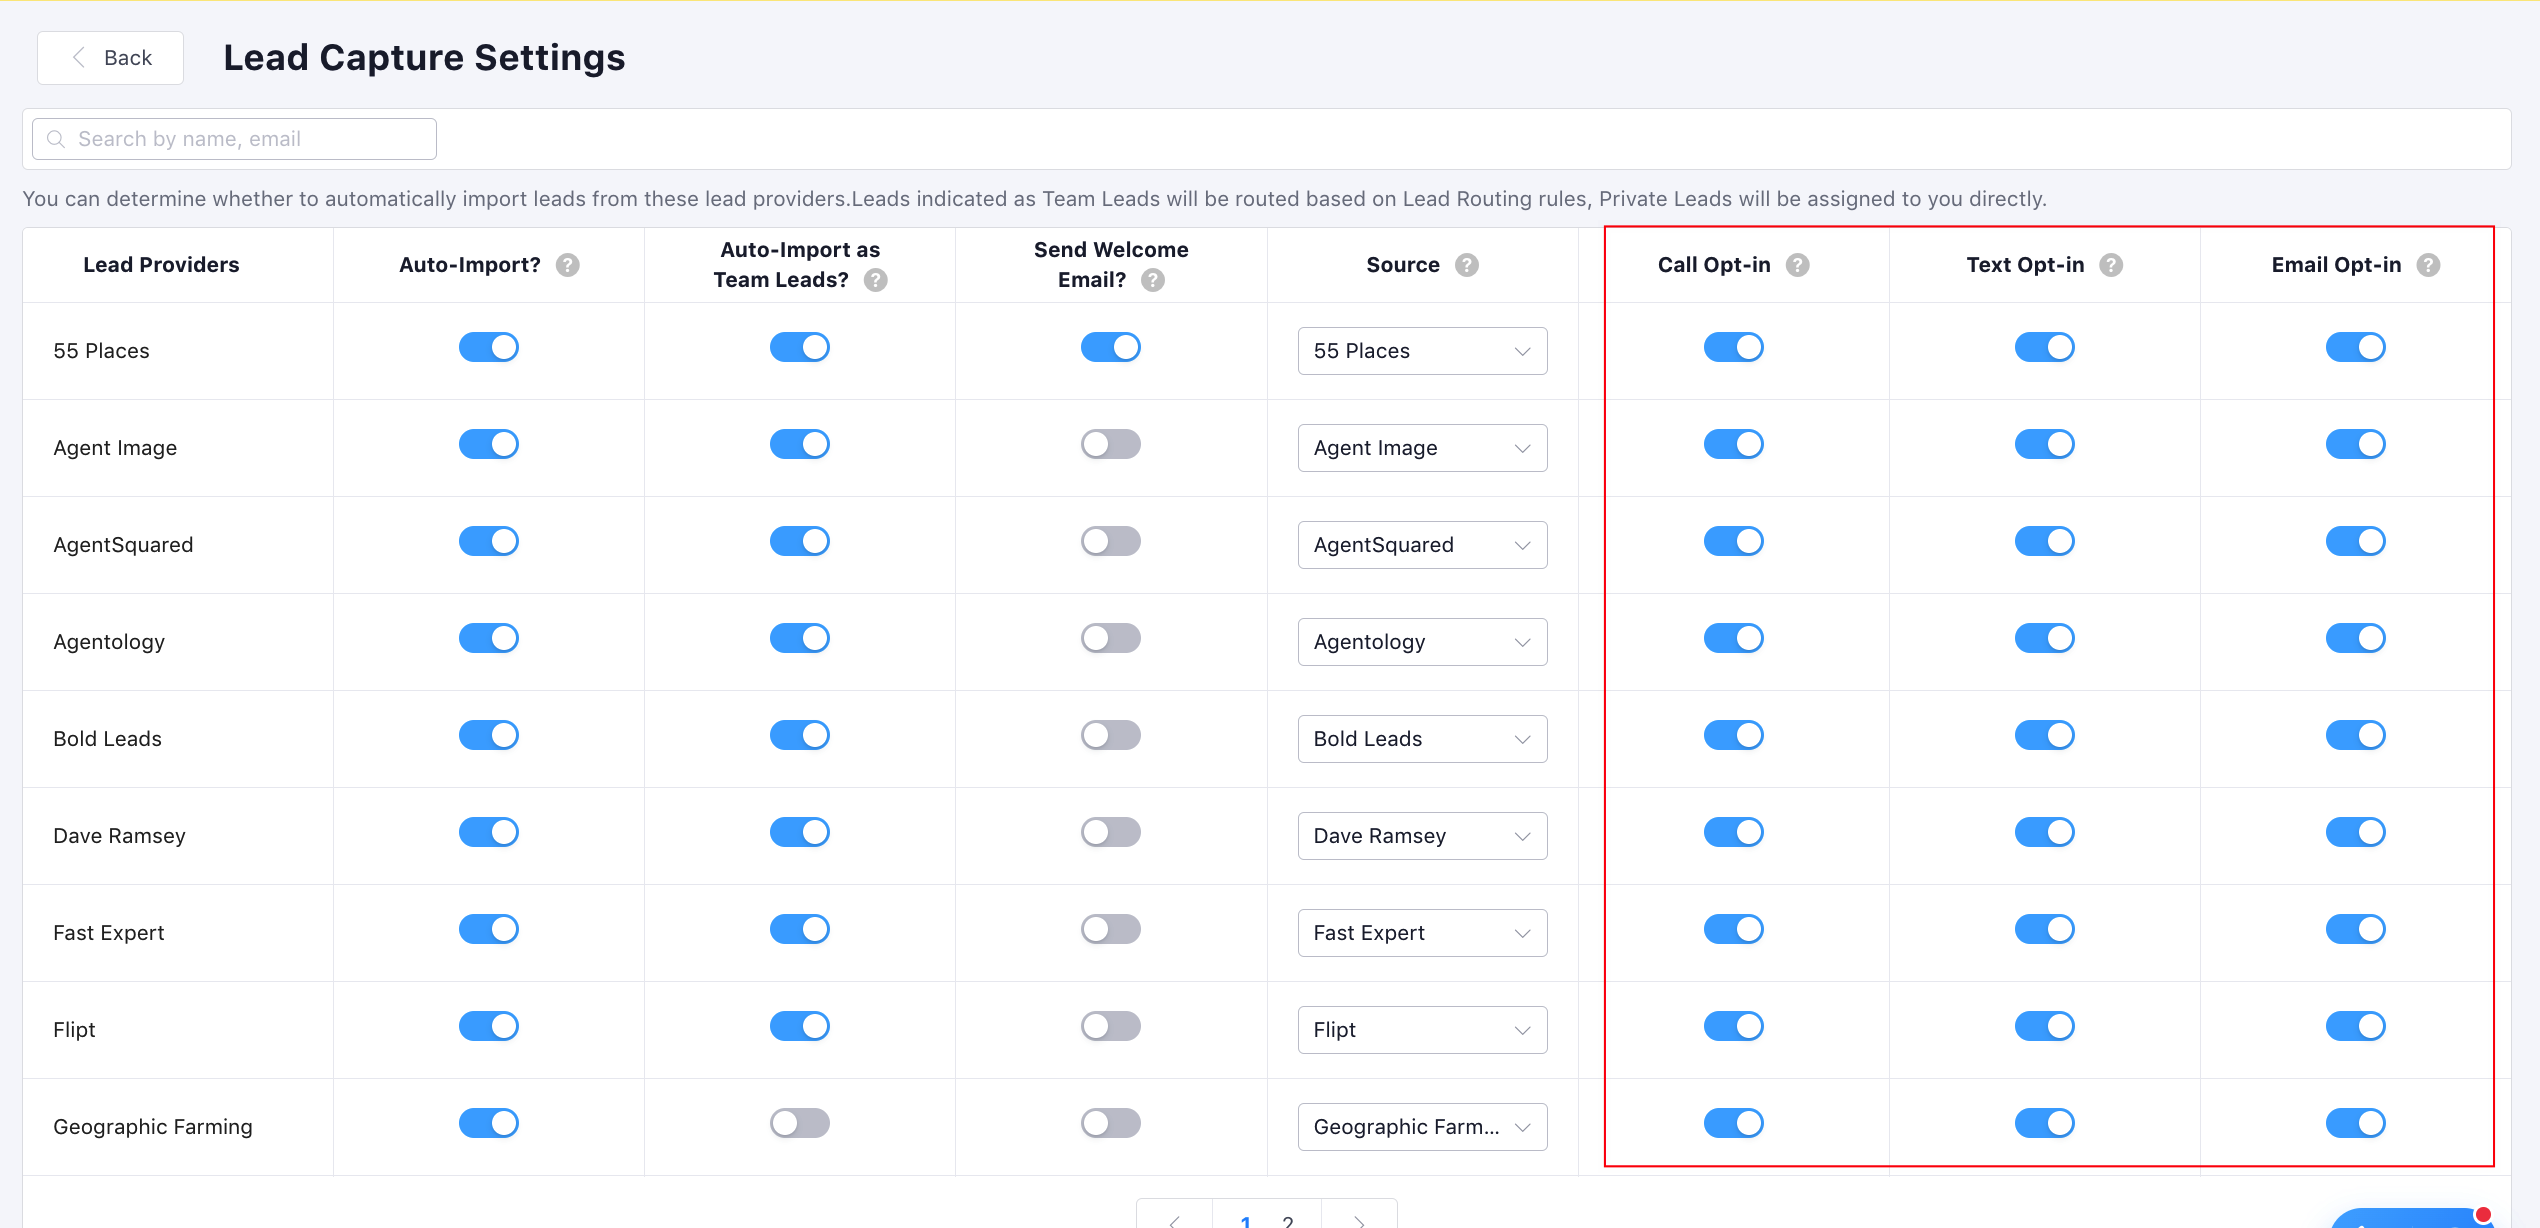Toggle Email Opt-in for Geographic Farming
The height and width of the screenshot is (1228, 2540).
2356,1123
